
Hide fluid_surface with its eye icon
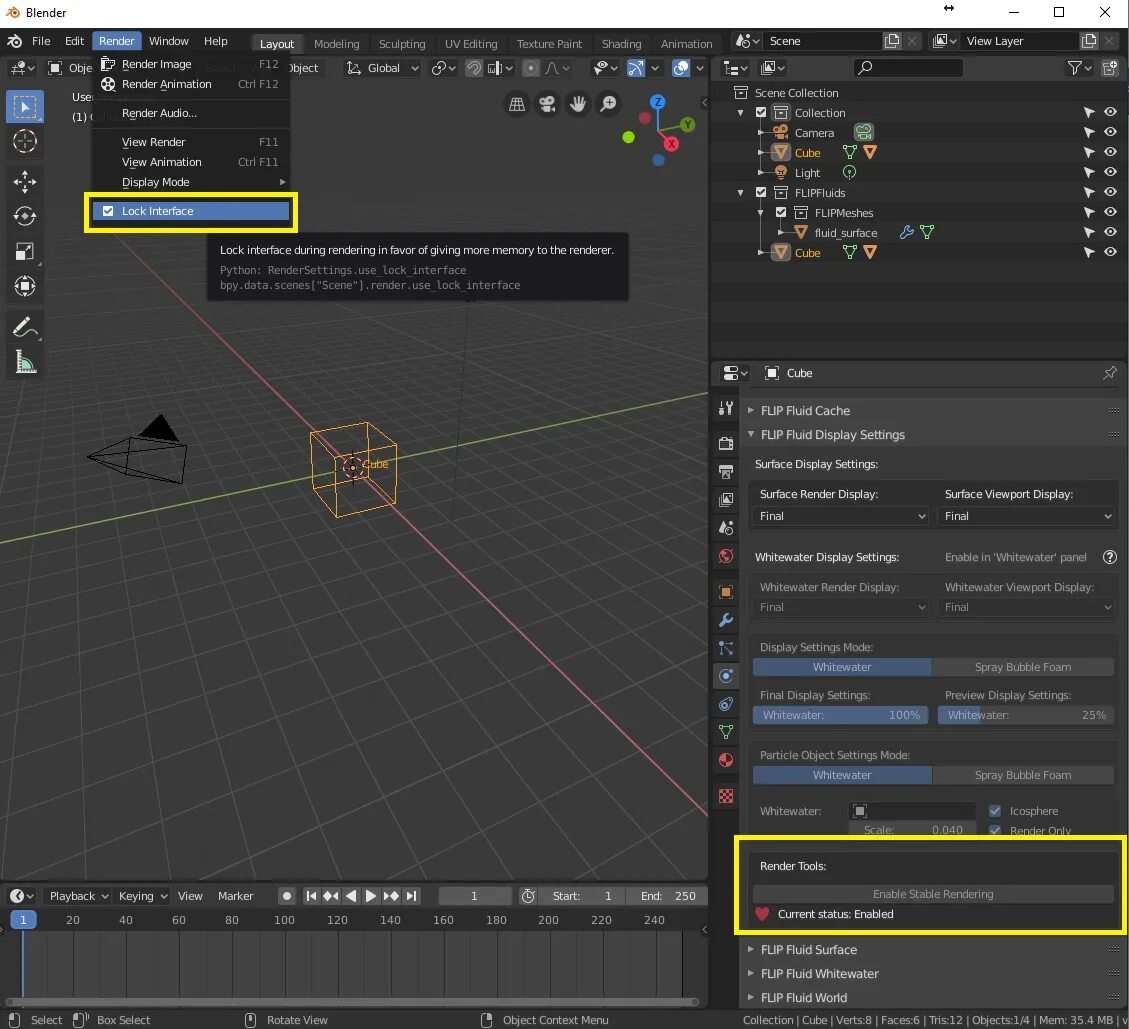[1110, 232]
